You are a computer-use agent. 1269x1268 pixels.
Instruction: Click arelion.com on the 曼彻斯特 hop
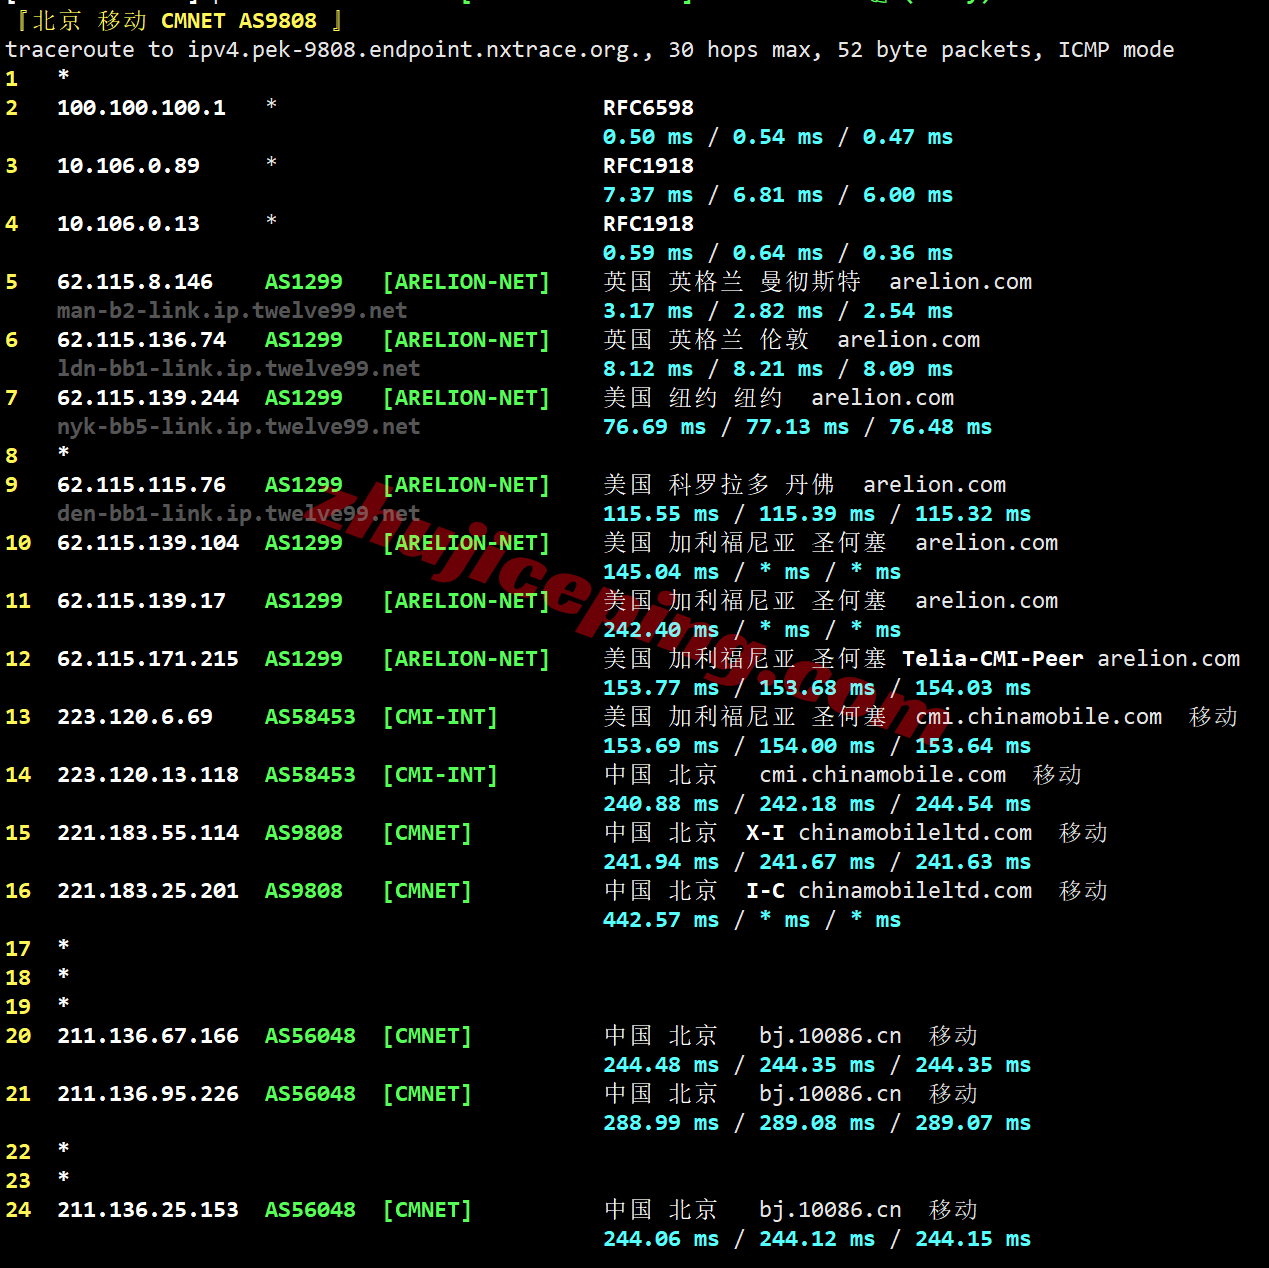[x=960, y=282]
